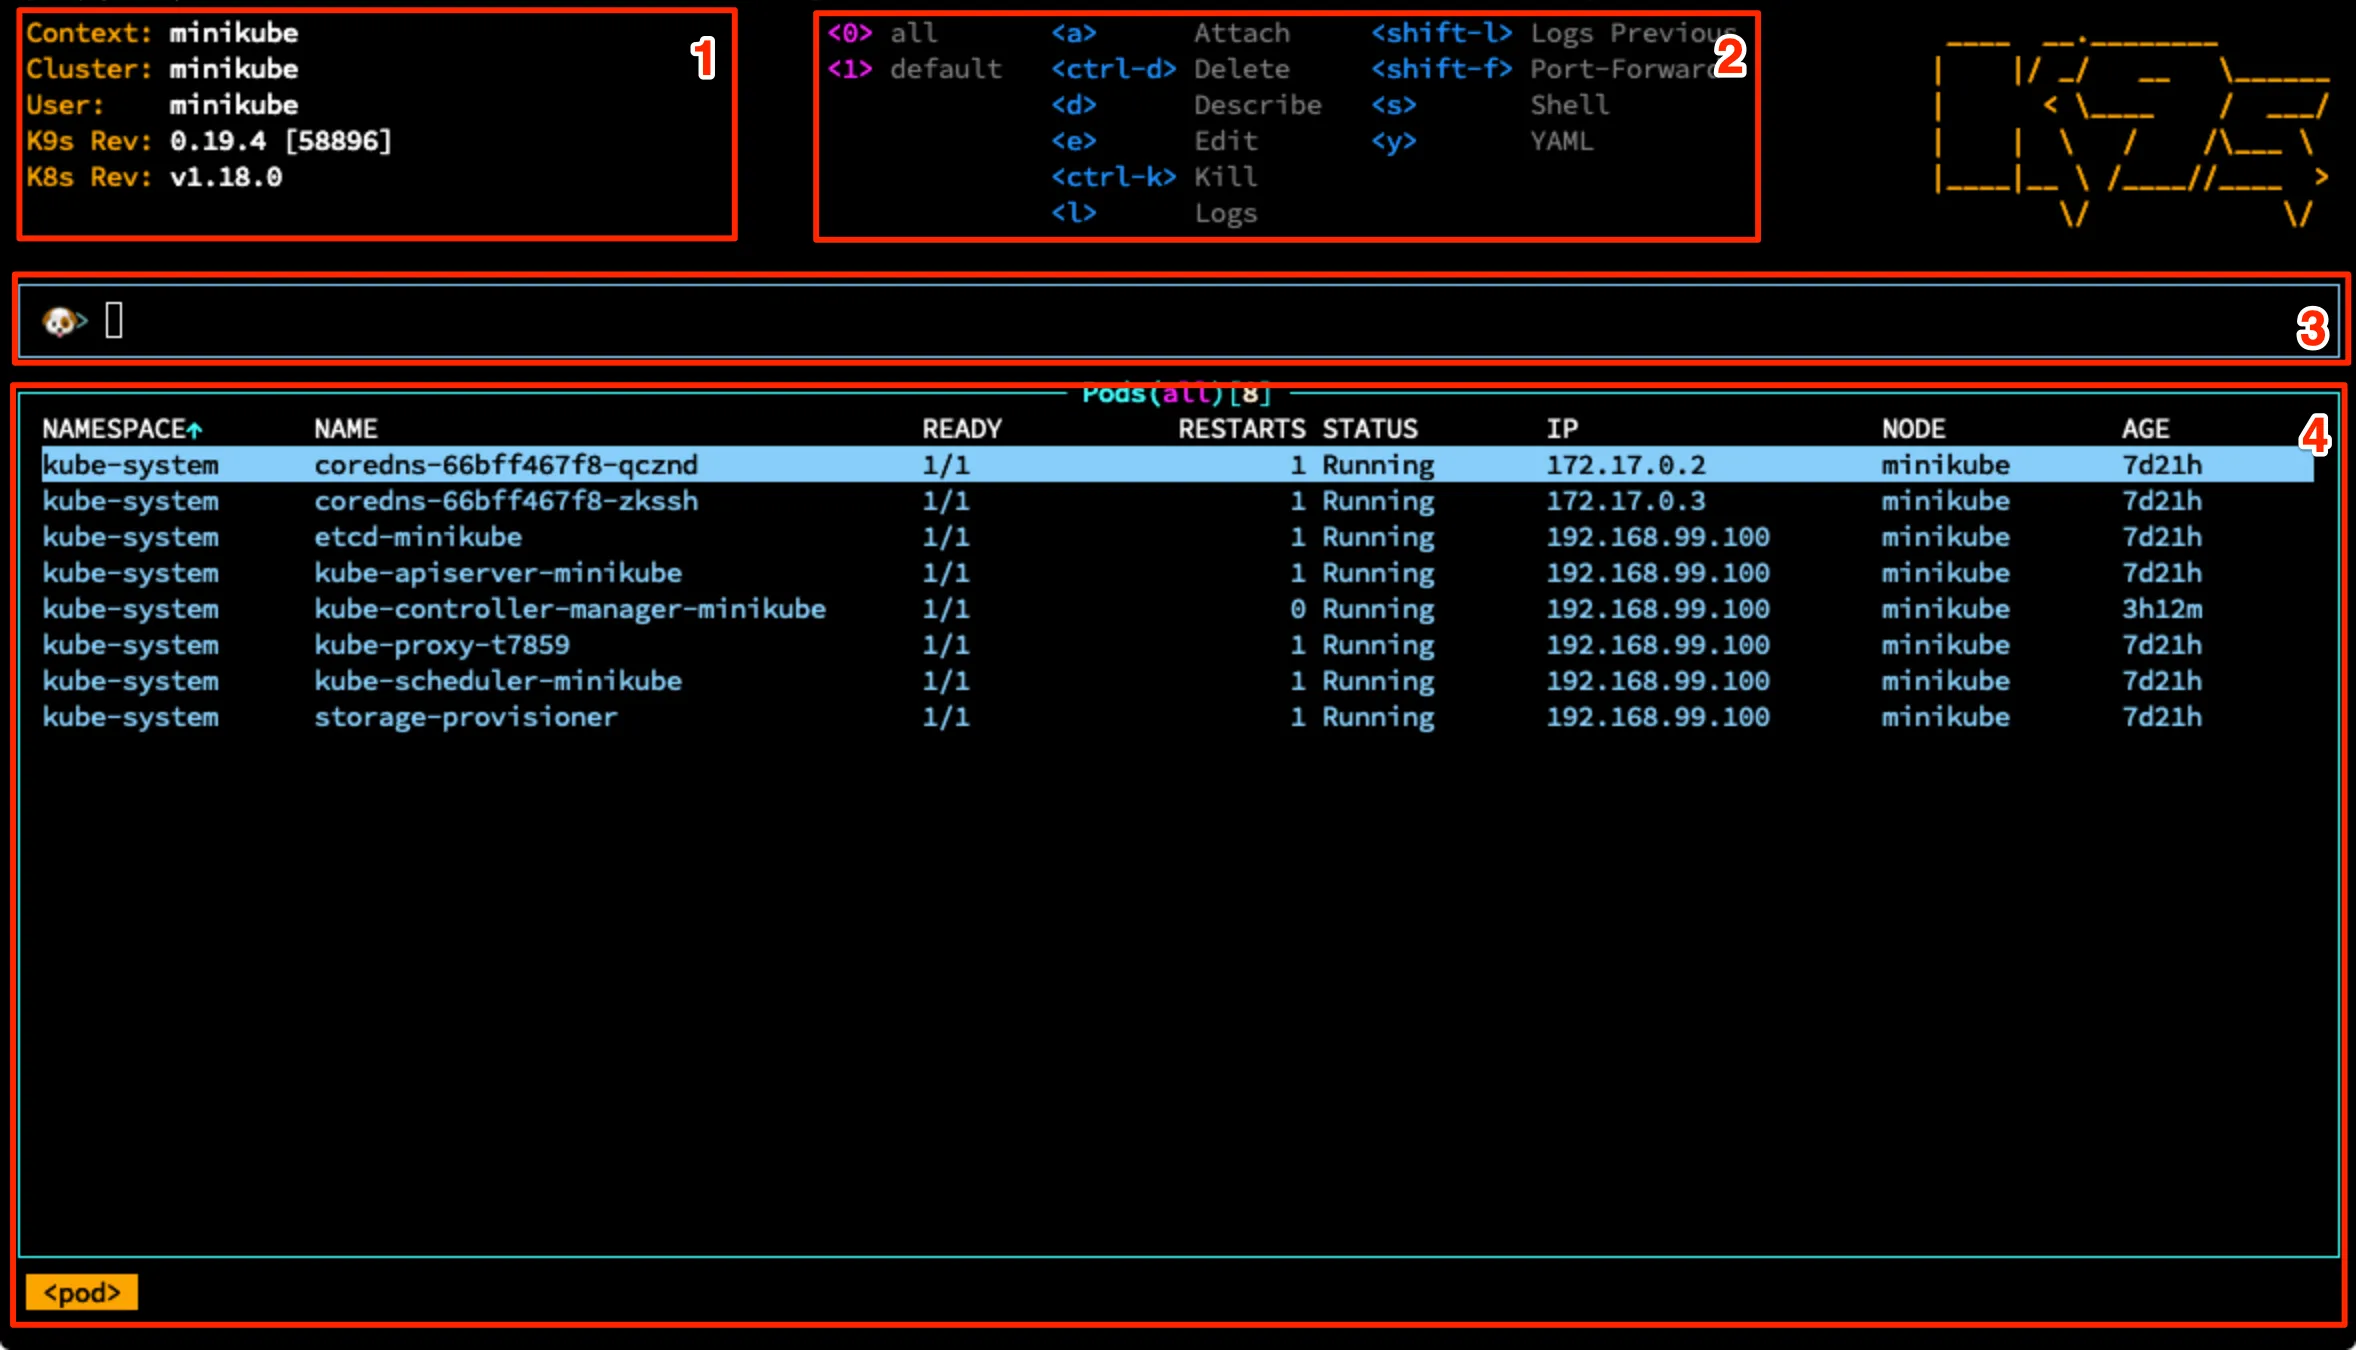Click the K9s Rev 0.19.4 value

coord(280,141)
